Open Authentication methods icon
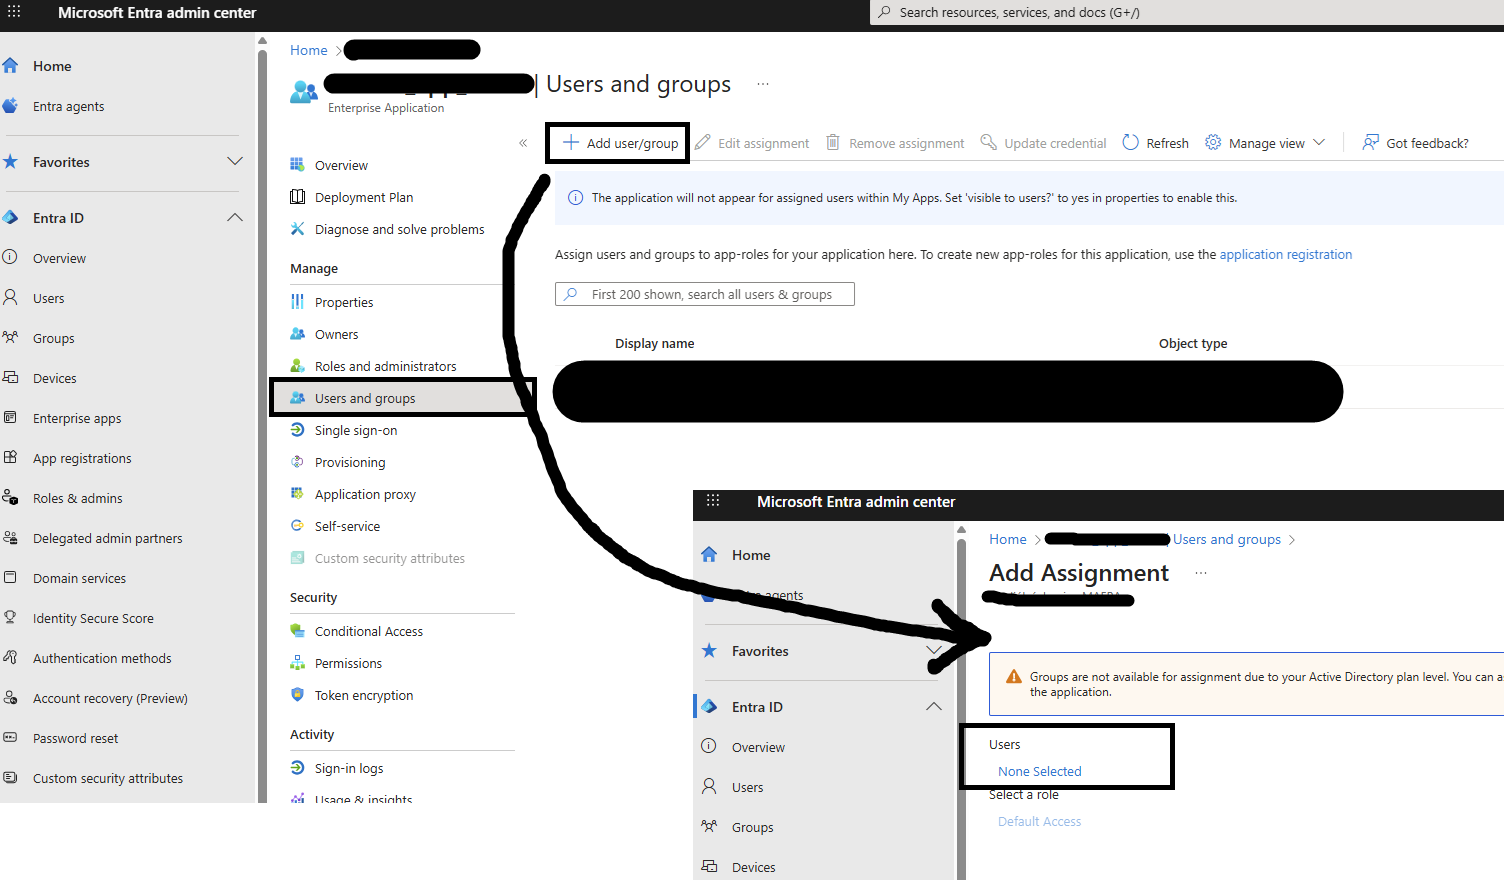Image resolution: width=1504 pixels, height=880 pixels. point(10,658)
